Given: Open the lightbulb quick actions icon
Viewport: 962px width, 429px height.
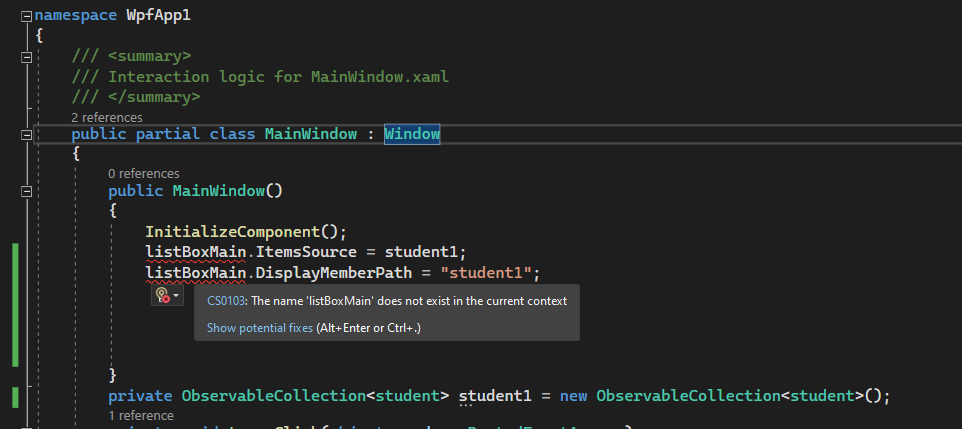Looking at the screenshot, I should click(x=163, y=296).
